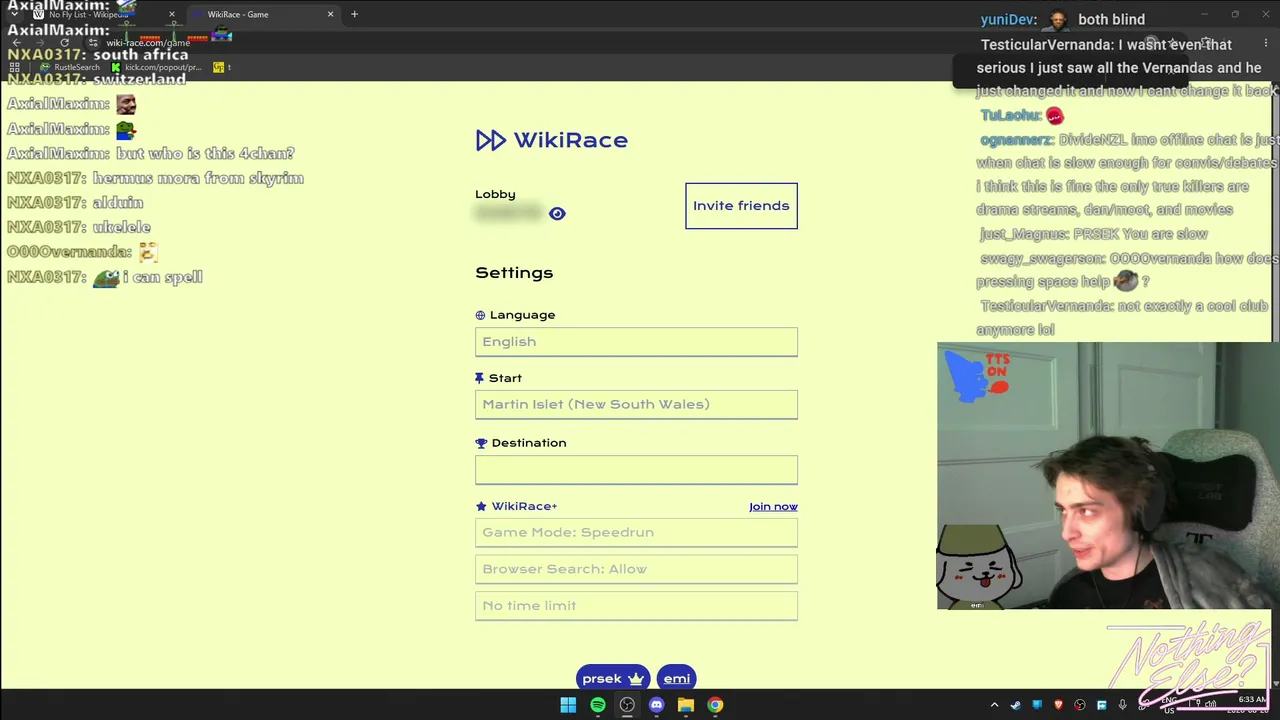Select the prsek player chip
Viewport: 1280px width, 720px height.
613,678
